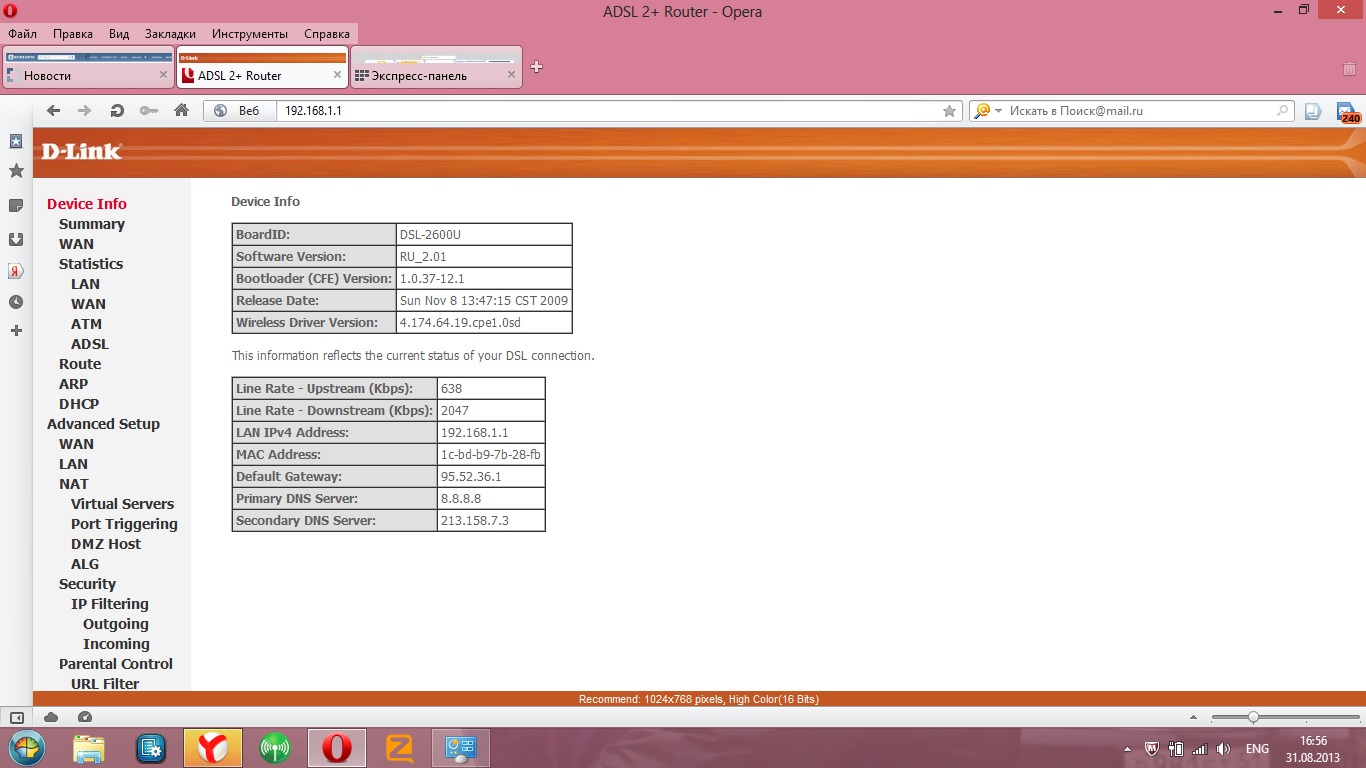The height and width of the screenshot is (768, 1366).
Task: Add a new tab with plus button
Action: tap(536, 67)
